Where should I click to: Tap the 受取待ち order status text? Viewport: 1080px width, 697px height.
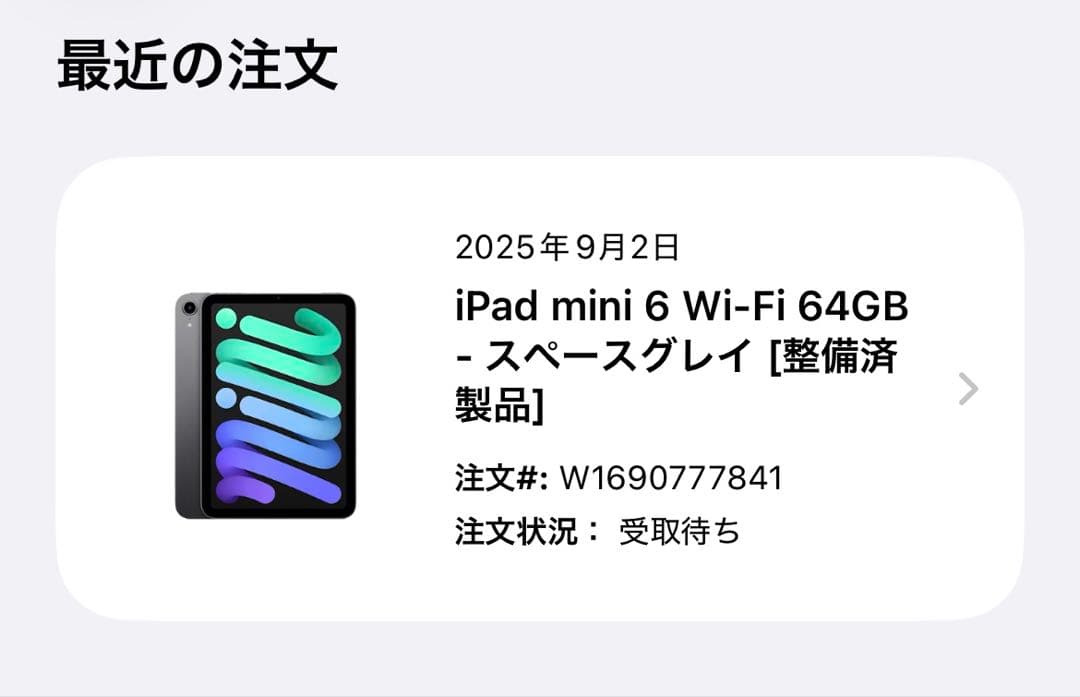tap(679, 531)
